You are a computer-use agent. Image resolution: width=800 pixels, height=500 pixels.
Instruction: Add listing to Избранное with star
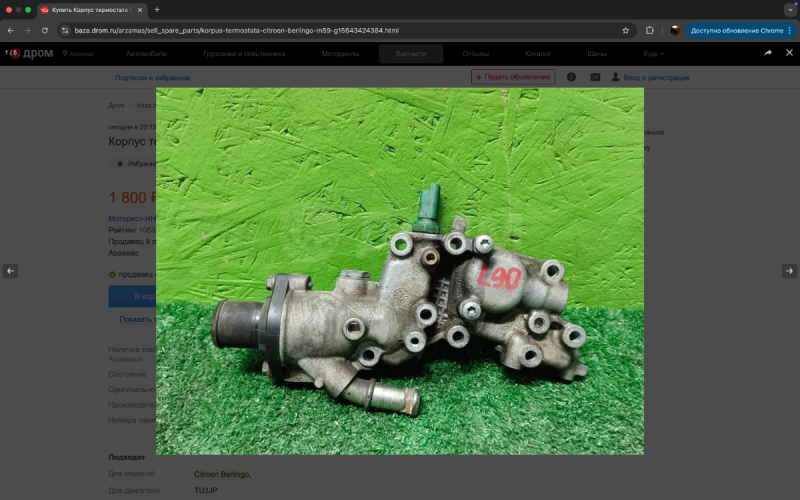121,163
